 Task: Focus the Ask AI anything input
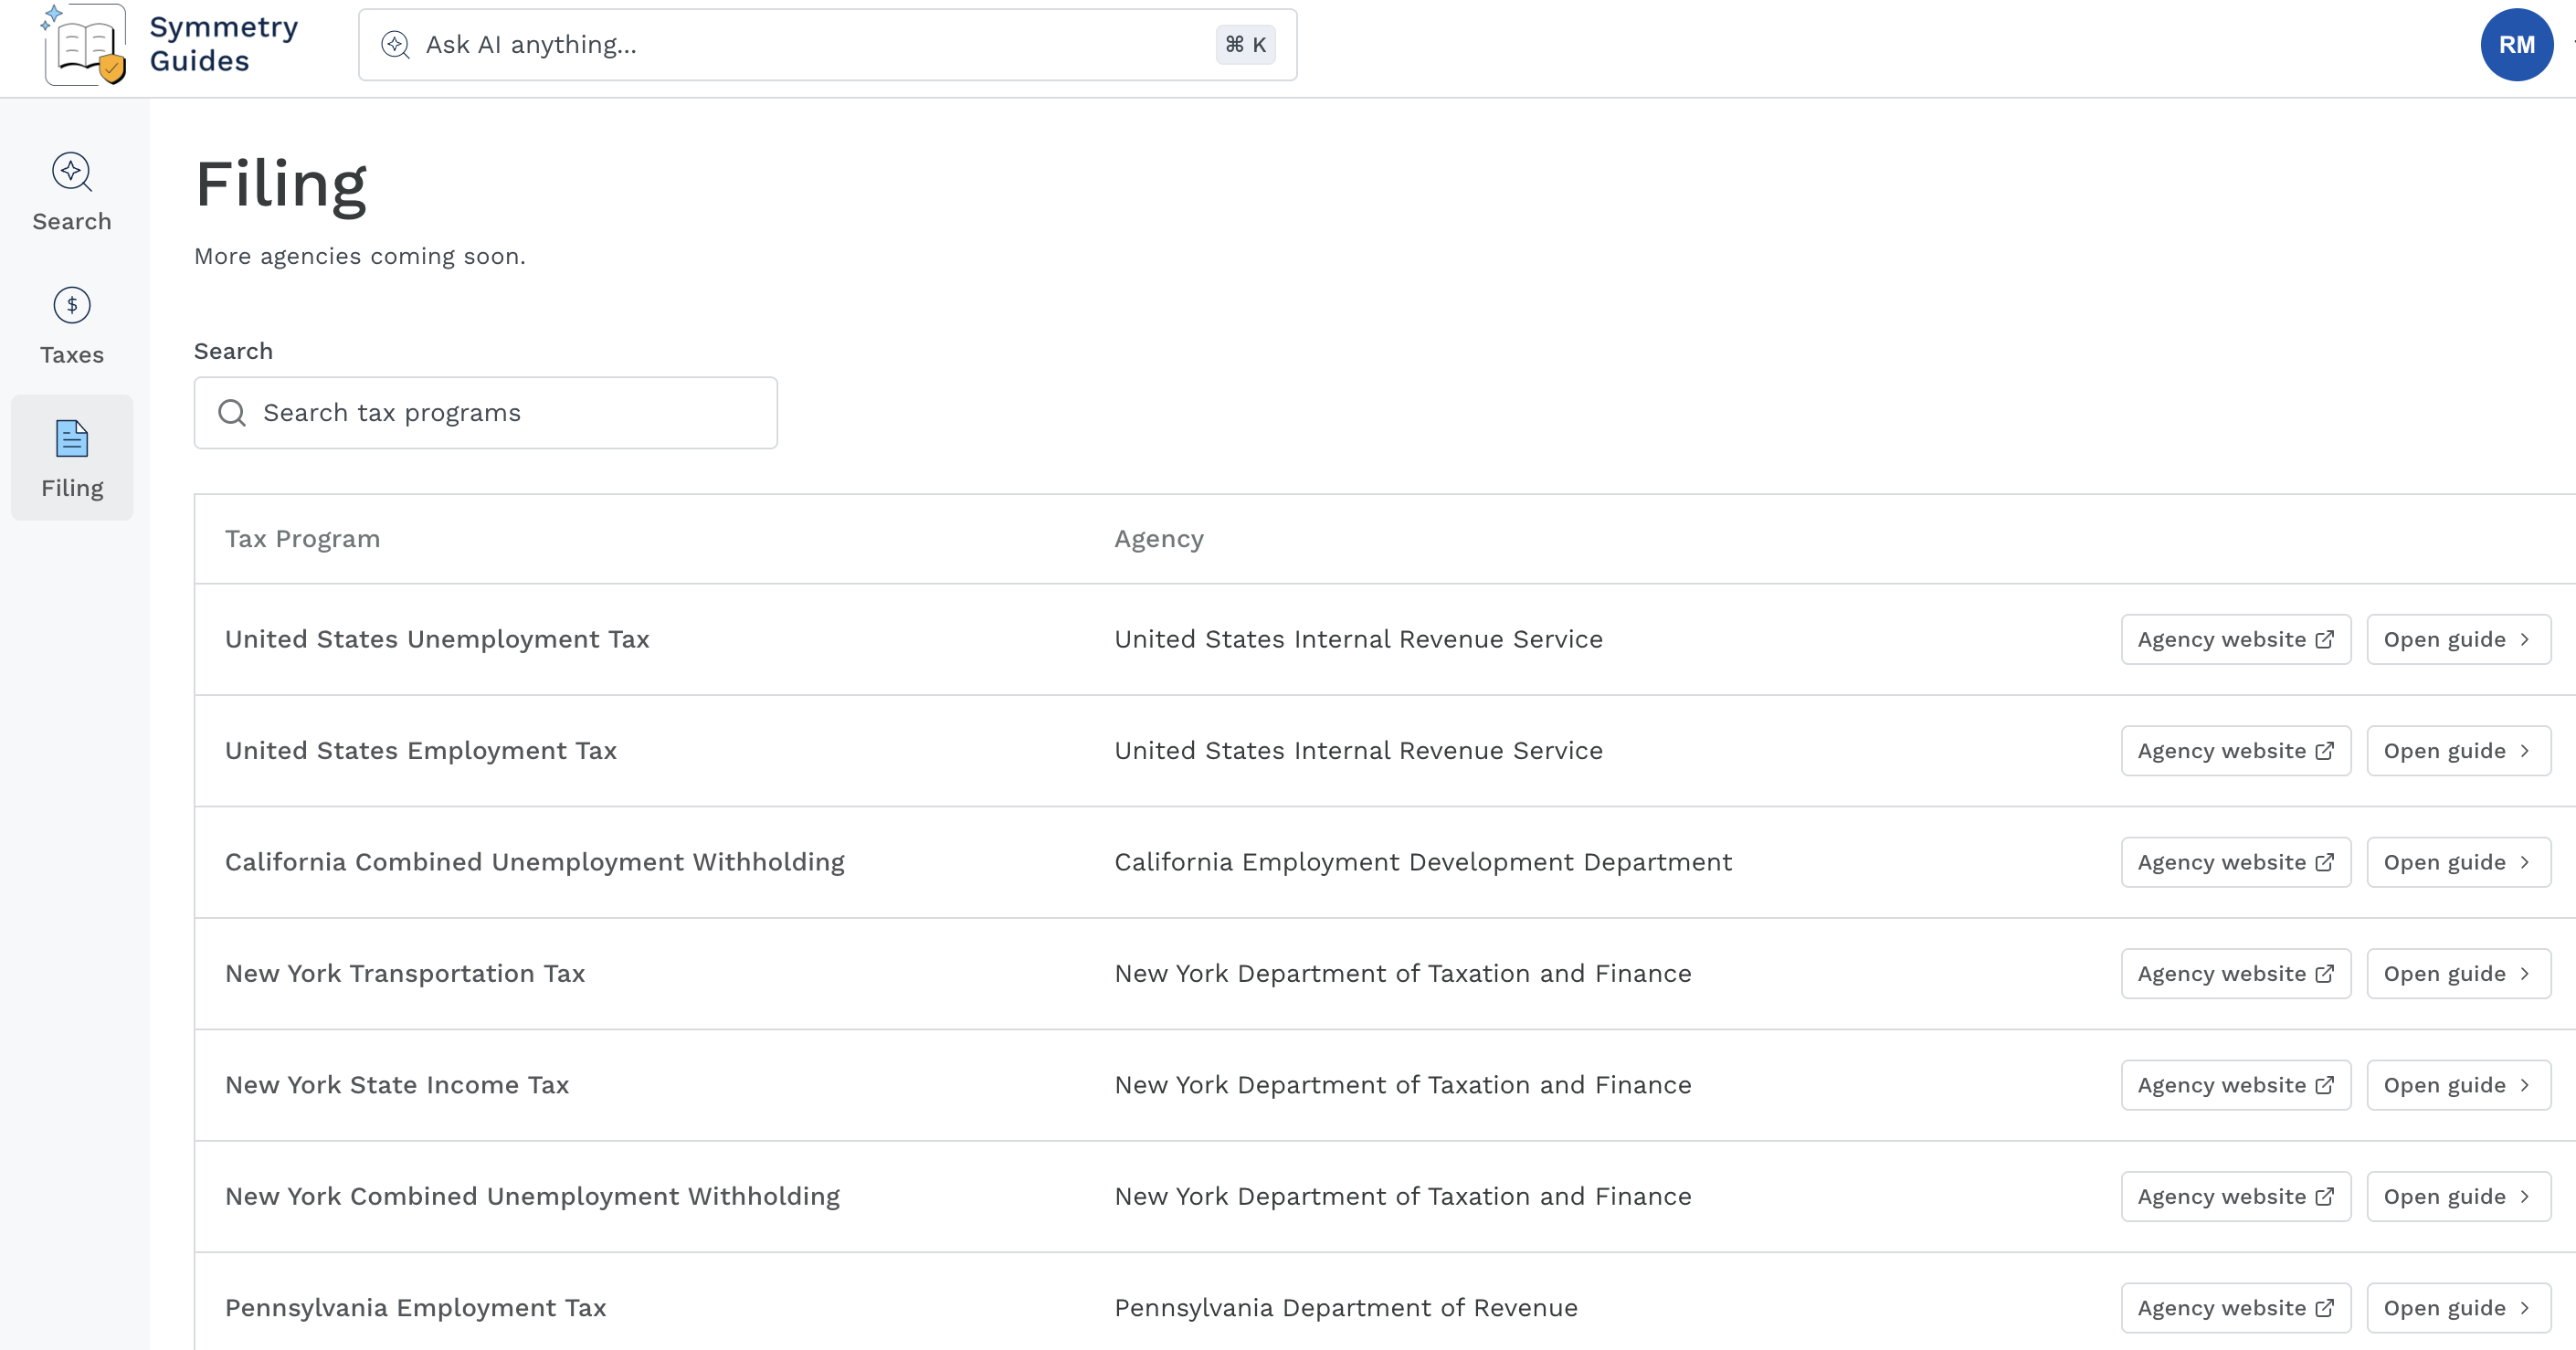point(828,44)
